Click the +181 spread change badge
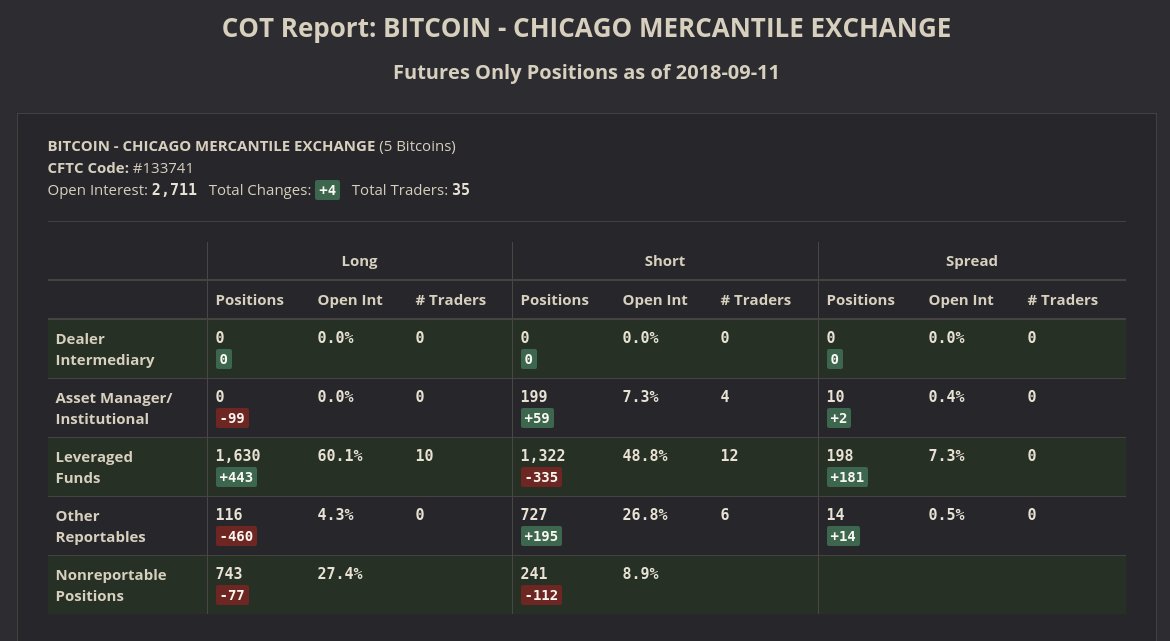1170x641 pixels. 847,477
